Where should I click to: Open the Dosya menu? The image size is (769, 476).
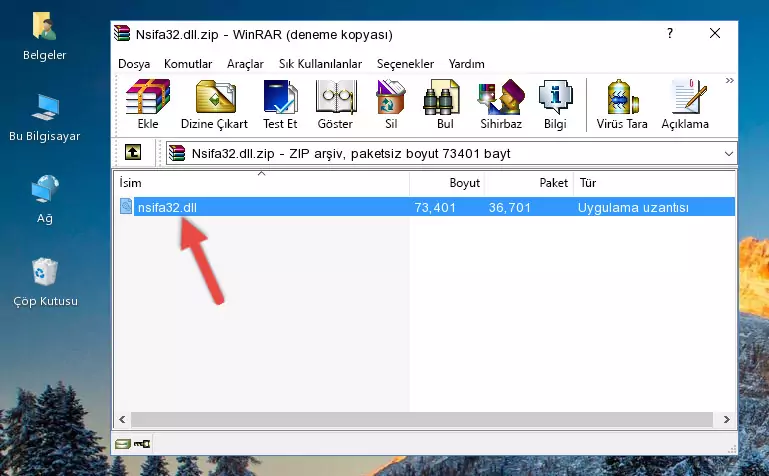134,64
